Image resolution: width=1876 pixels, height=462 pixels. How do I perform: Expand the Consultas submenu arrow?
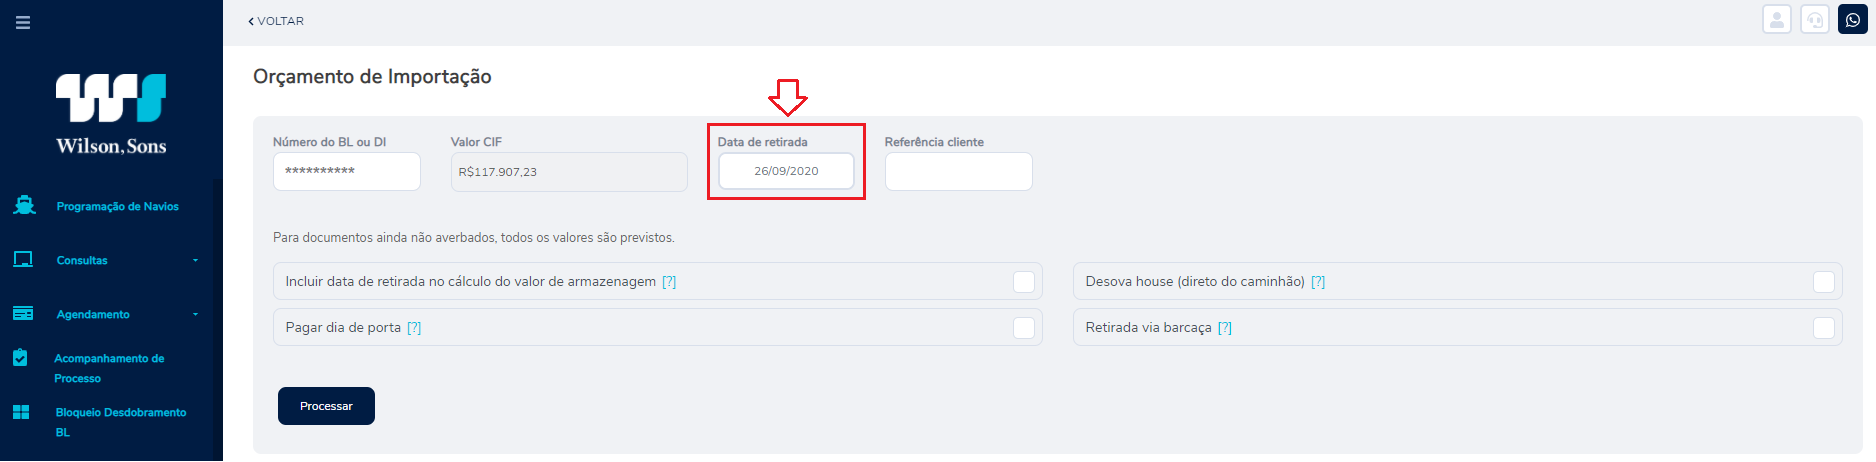pyautogui.click(x=195, y=260)
